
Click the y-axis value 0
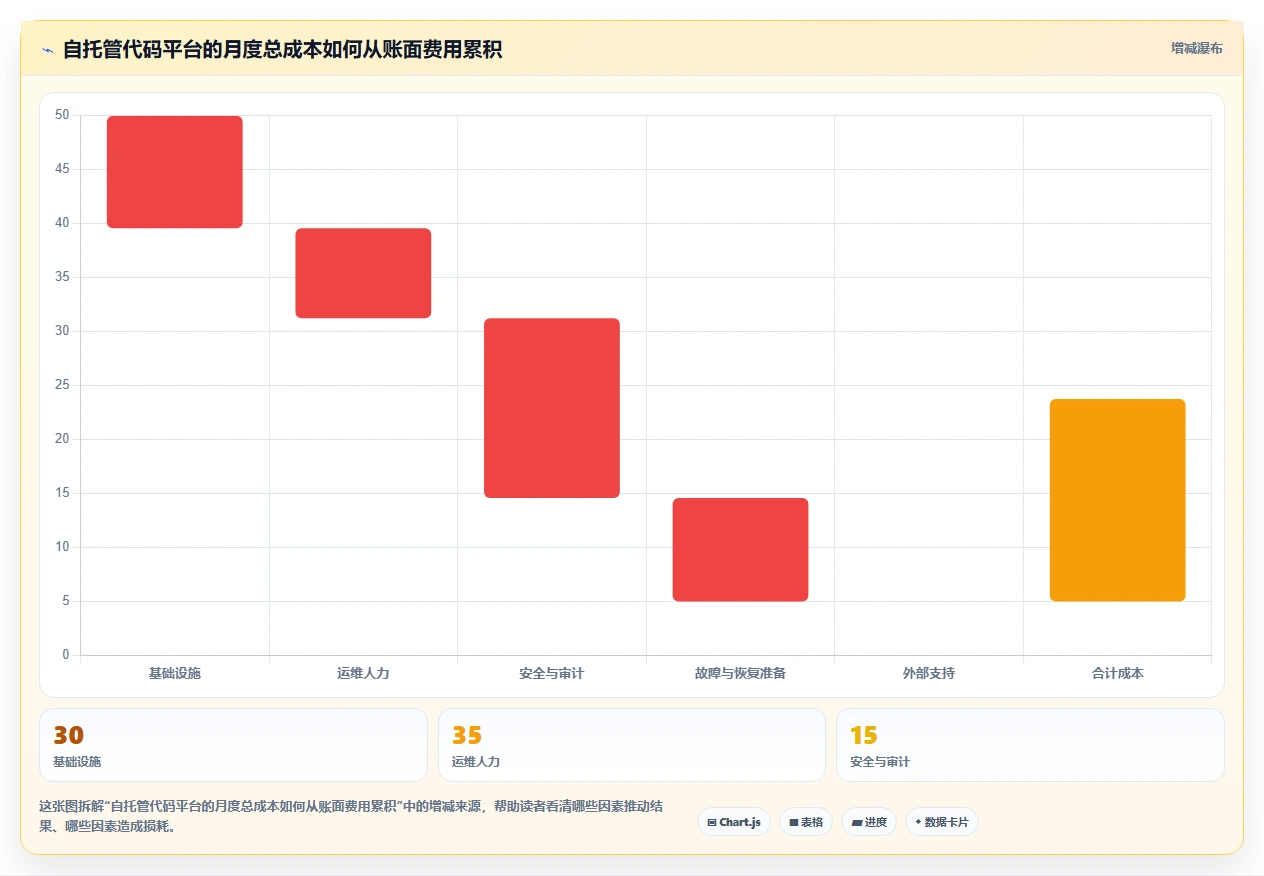coord(66,655)
